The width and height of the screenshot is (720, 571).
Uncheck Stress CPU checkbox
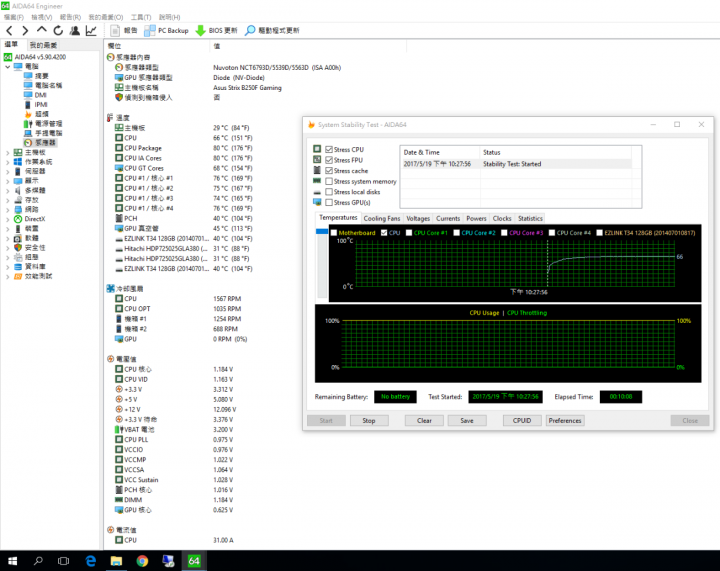(329, 150)
